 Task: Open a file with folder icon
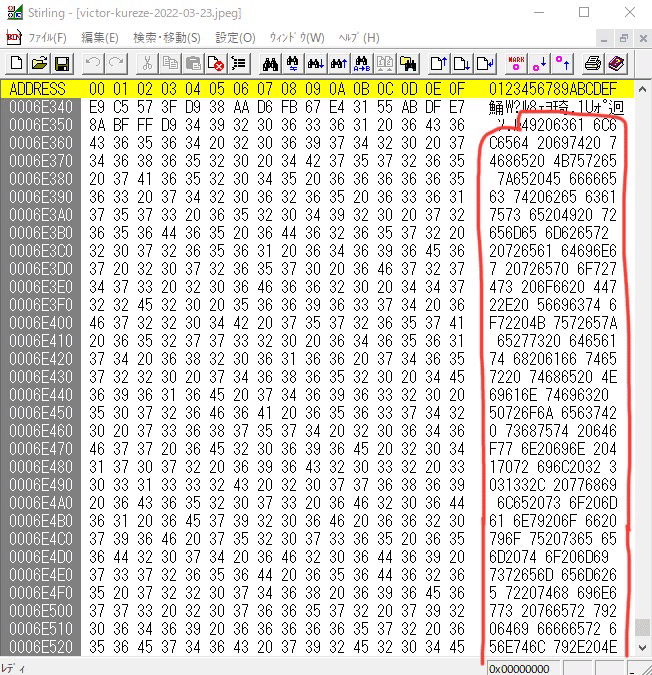tap(40, 64)
